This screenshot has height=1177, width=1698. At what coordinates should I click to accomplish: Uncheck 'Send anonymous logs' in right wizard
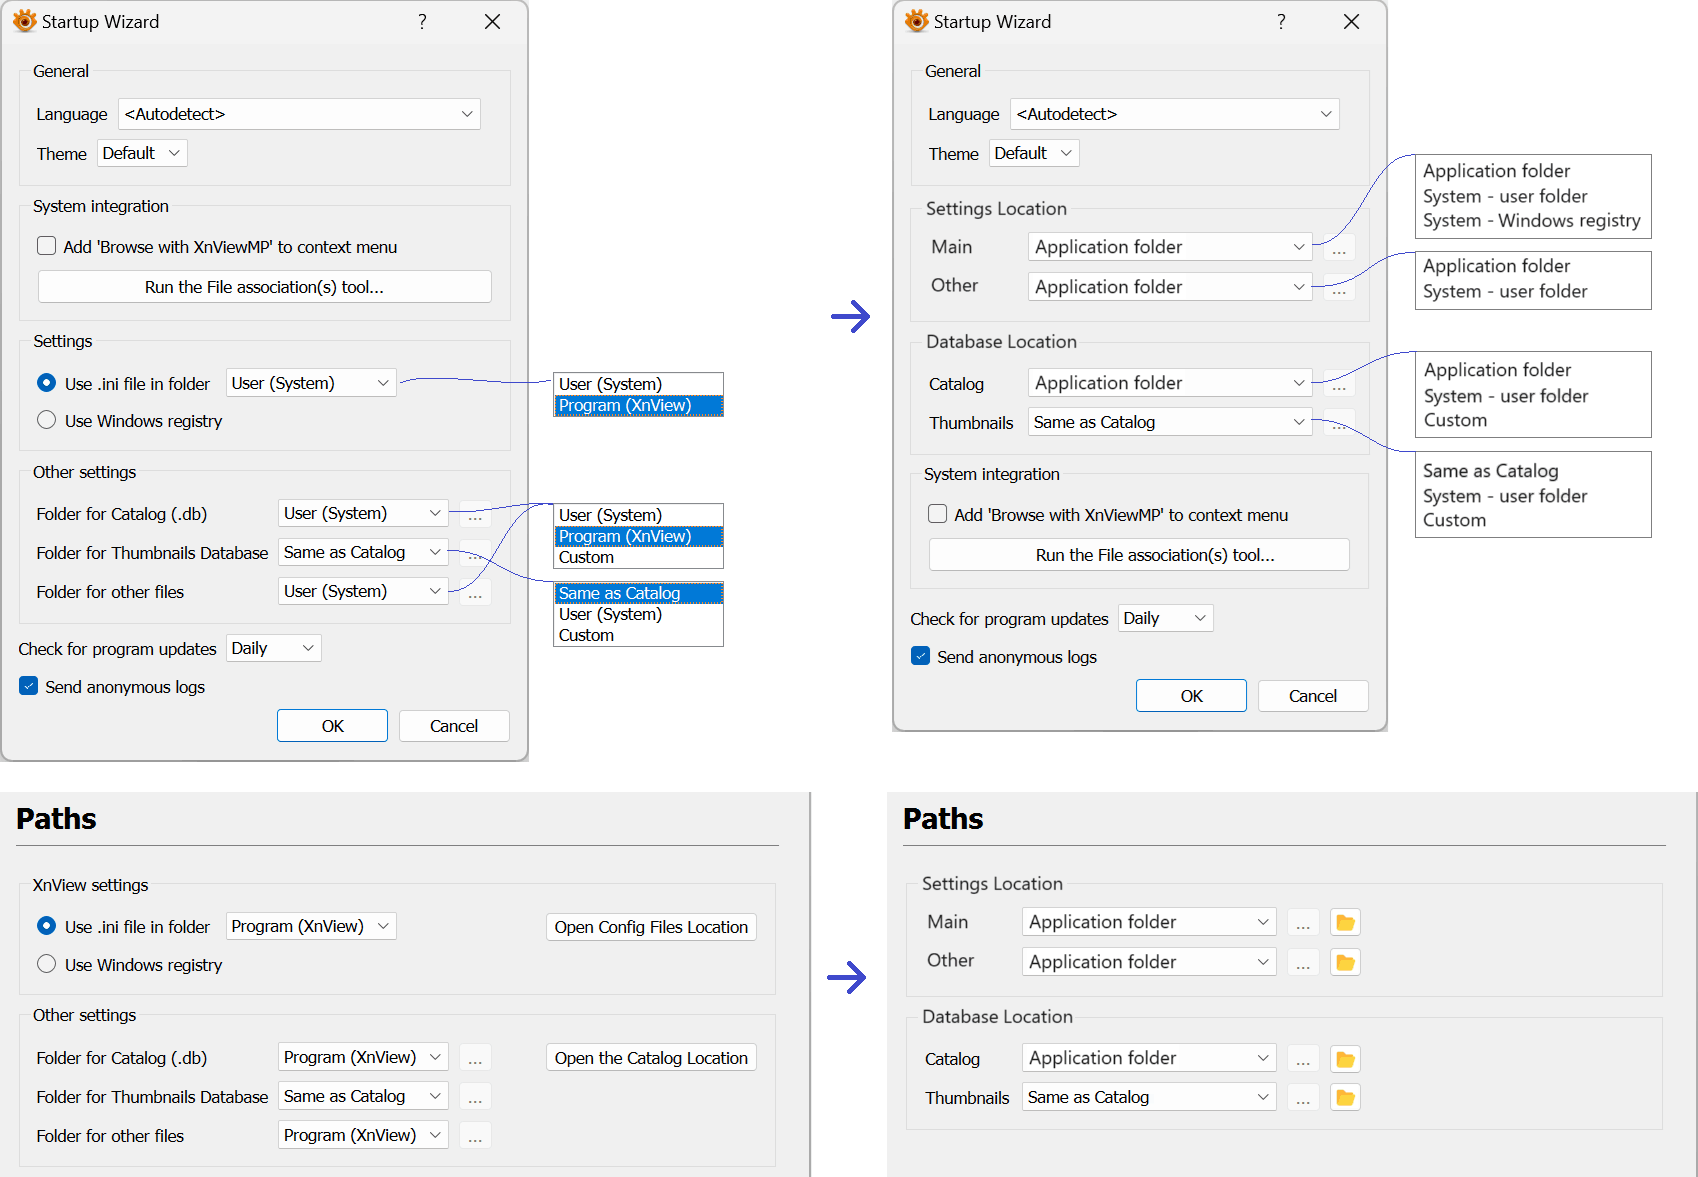click(921, 656)
